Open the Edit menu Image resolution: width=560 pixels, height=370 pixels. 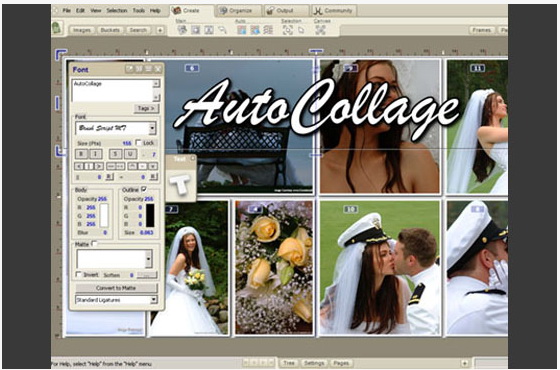pyautogui.click(x=80, y=10)
